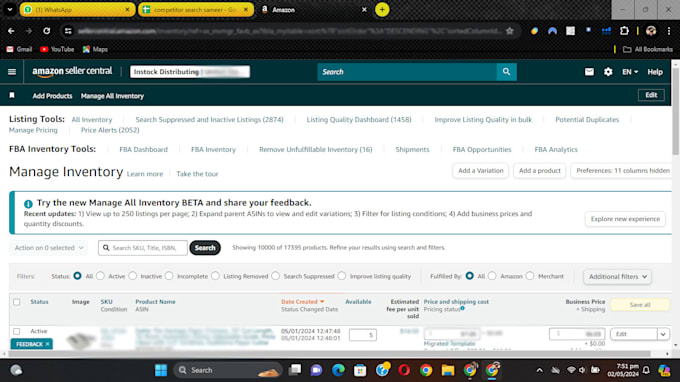Open Manage All Inventory menu item
680x382 pixels.
click(x=112, y=96)
